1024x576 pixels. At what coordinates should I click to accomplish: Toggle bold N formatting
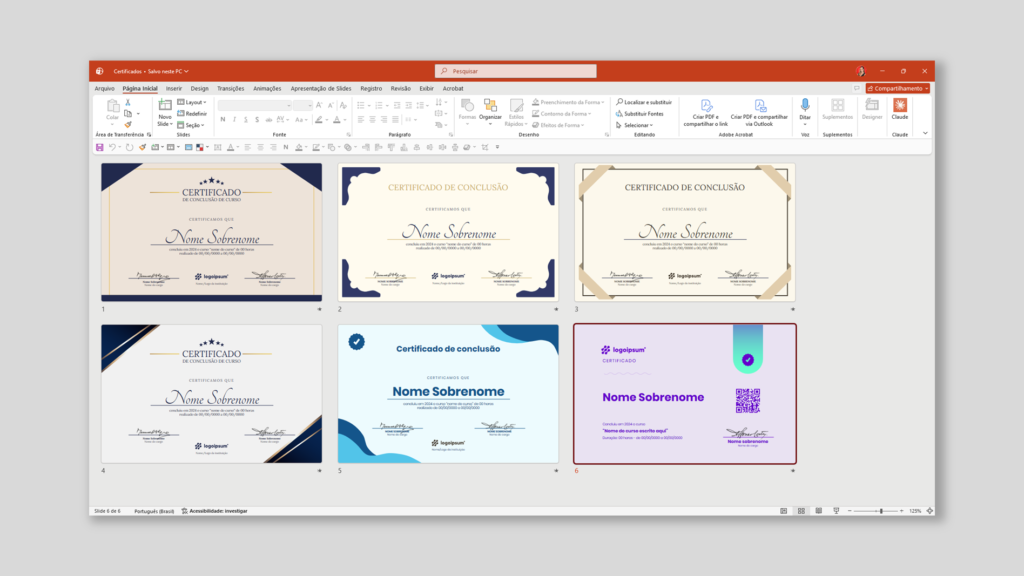[223, 120]
